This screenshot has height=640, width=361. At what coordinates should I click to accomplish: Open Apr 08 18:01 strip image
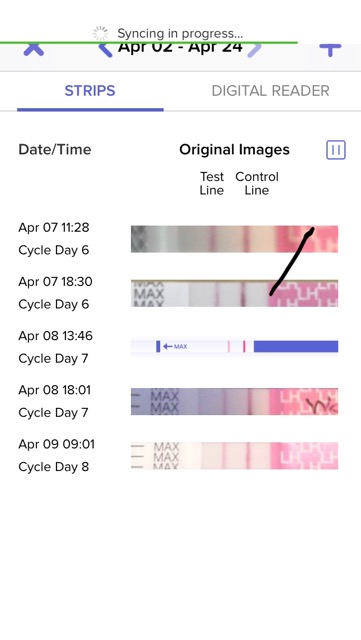[x=234, y=401]
